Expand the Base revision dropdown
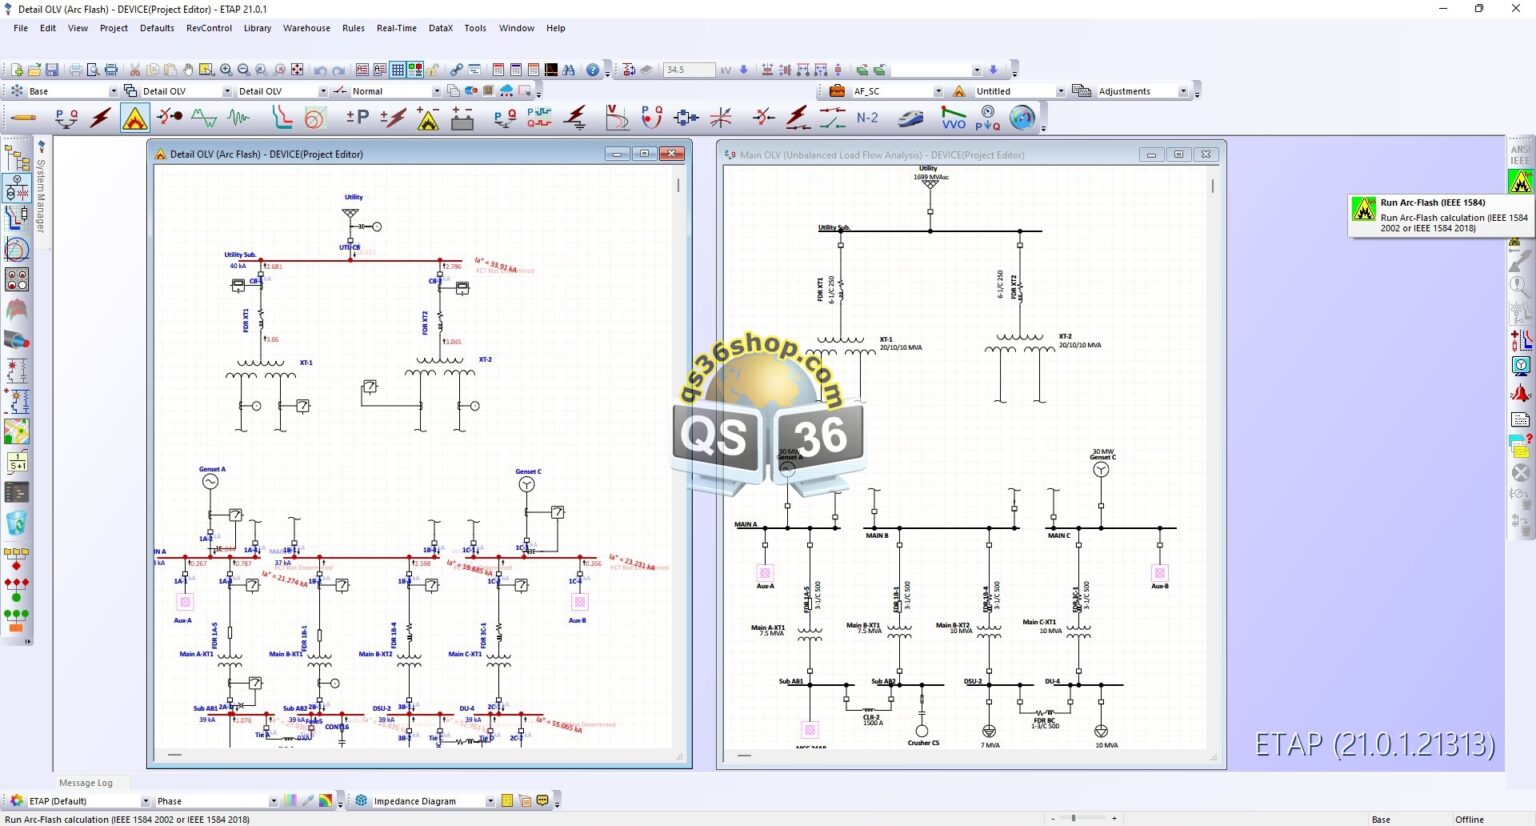The width and height of the screenshot is (1536, 826). [x=113, y=91]
